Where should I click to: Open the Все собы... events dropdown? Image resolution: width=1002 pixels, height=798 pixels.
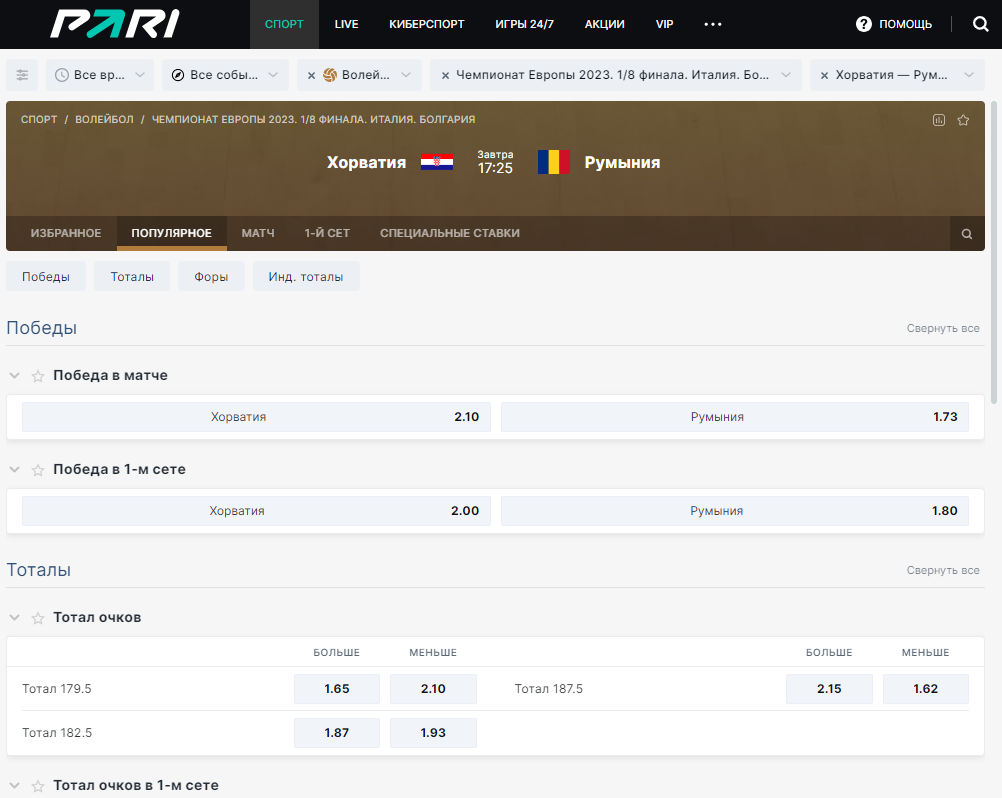(225, 75)
